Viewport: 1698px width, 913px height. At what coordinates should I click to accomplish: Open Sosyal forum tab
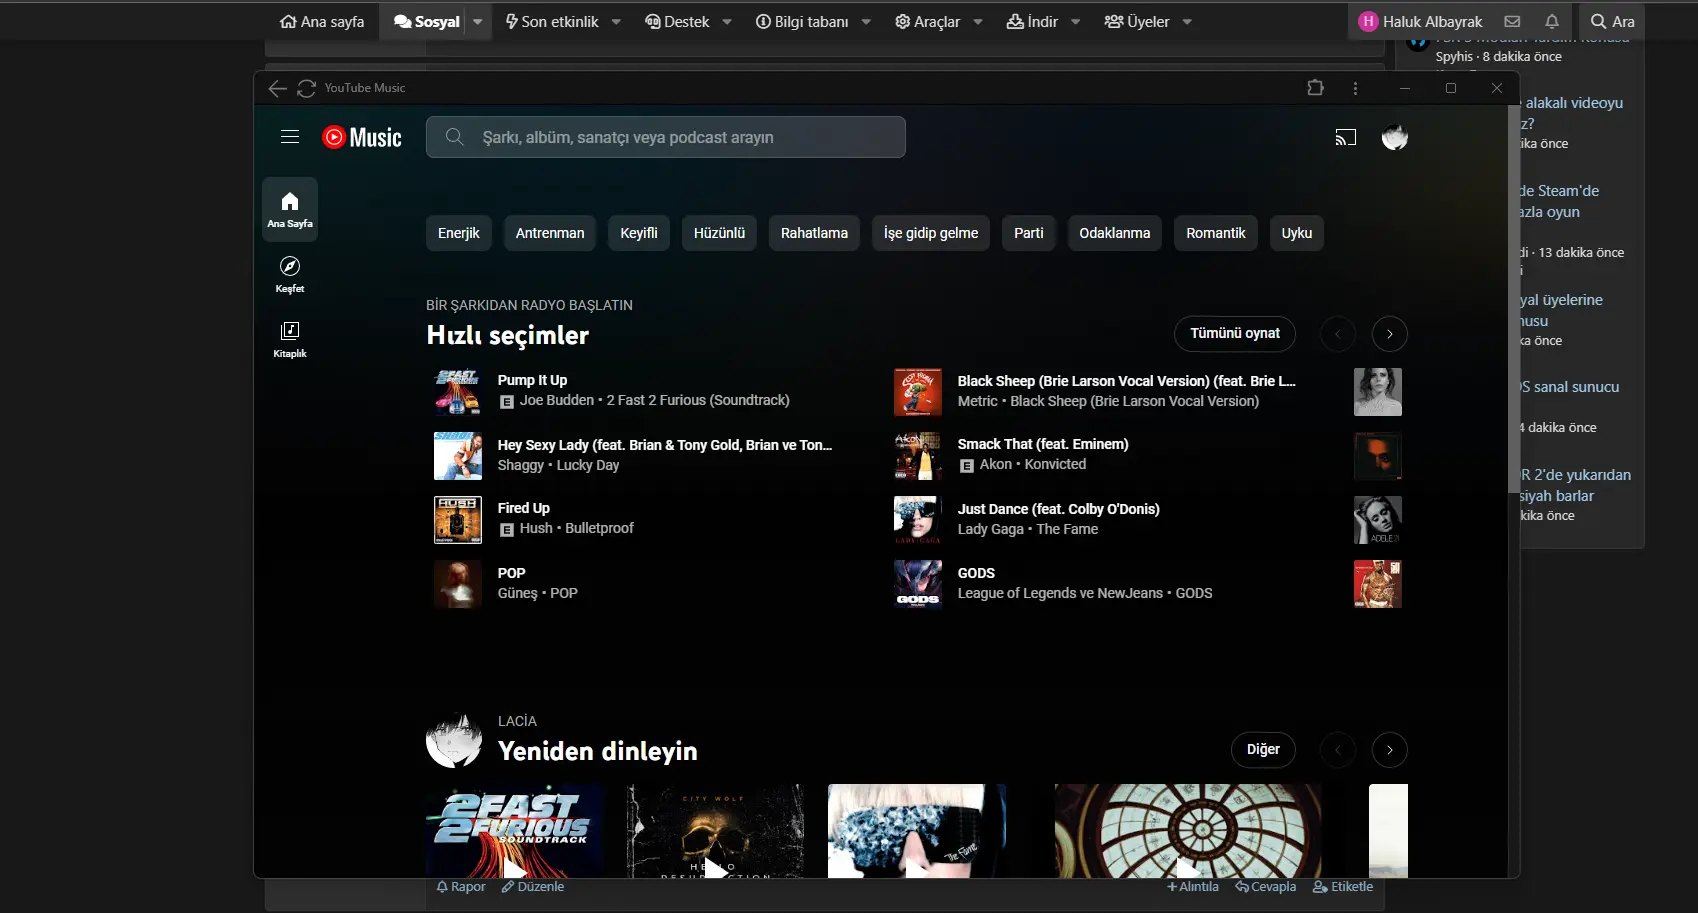pos(427,21)
